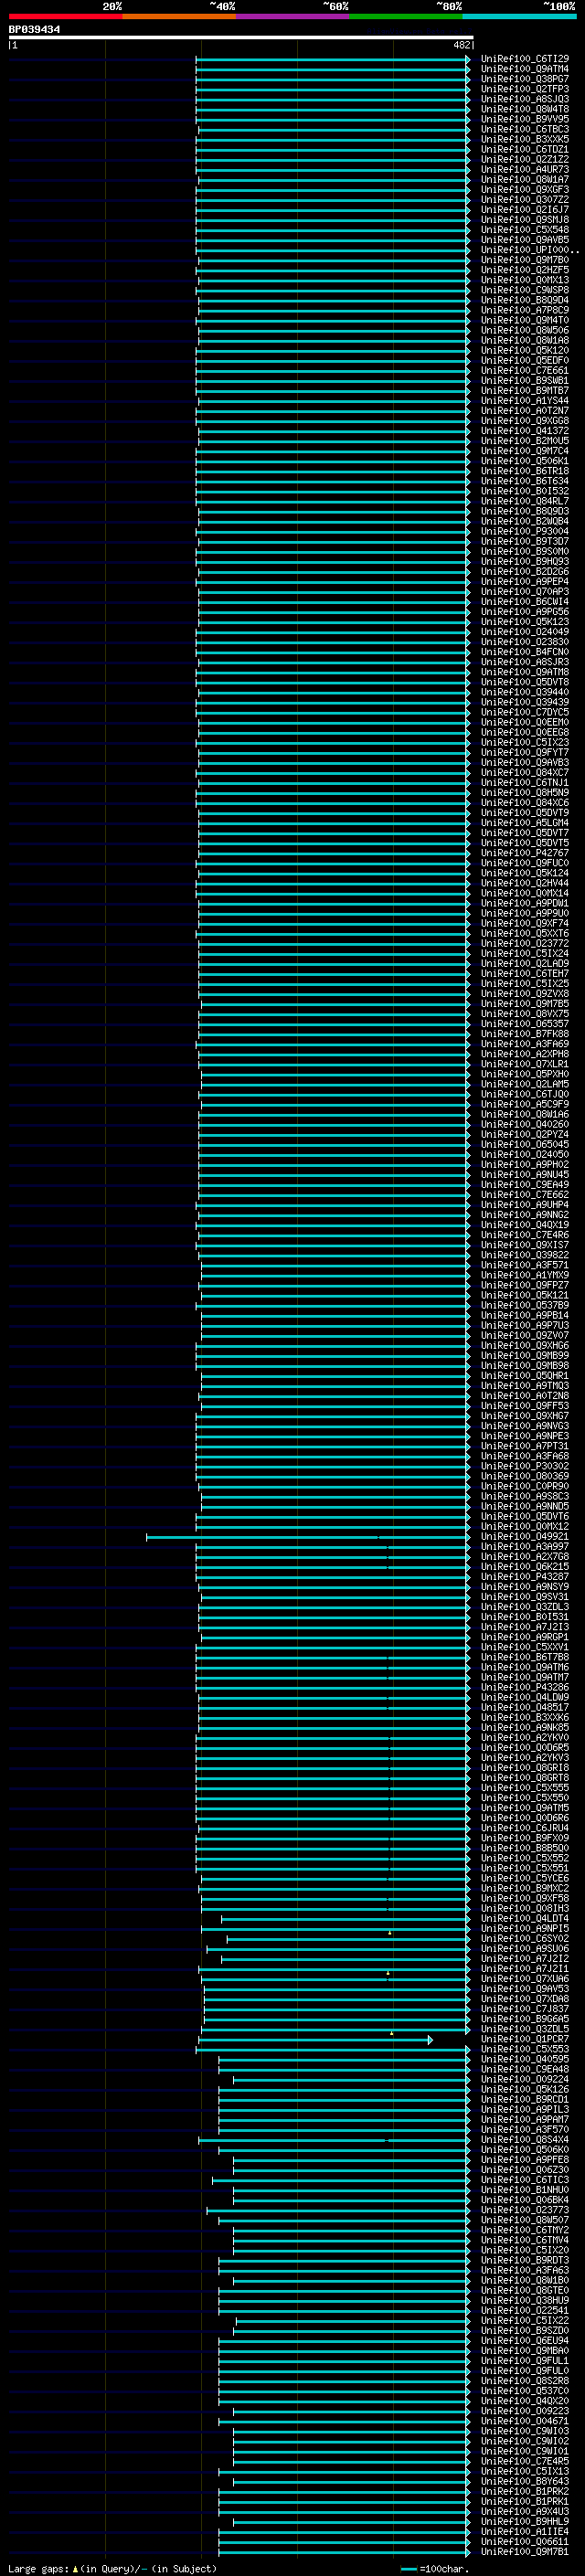The height and width of the screenshot is (2576, 585).
Task: Select hit UniRef100_O48517
Action: click(x=525, y=1708)
